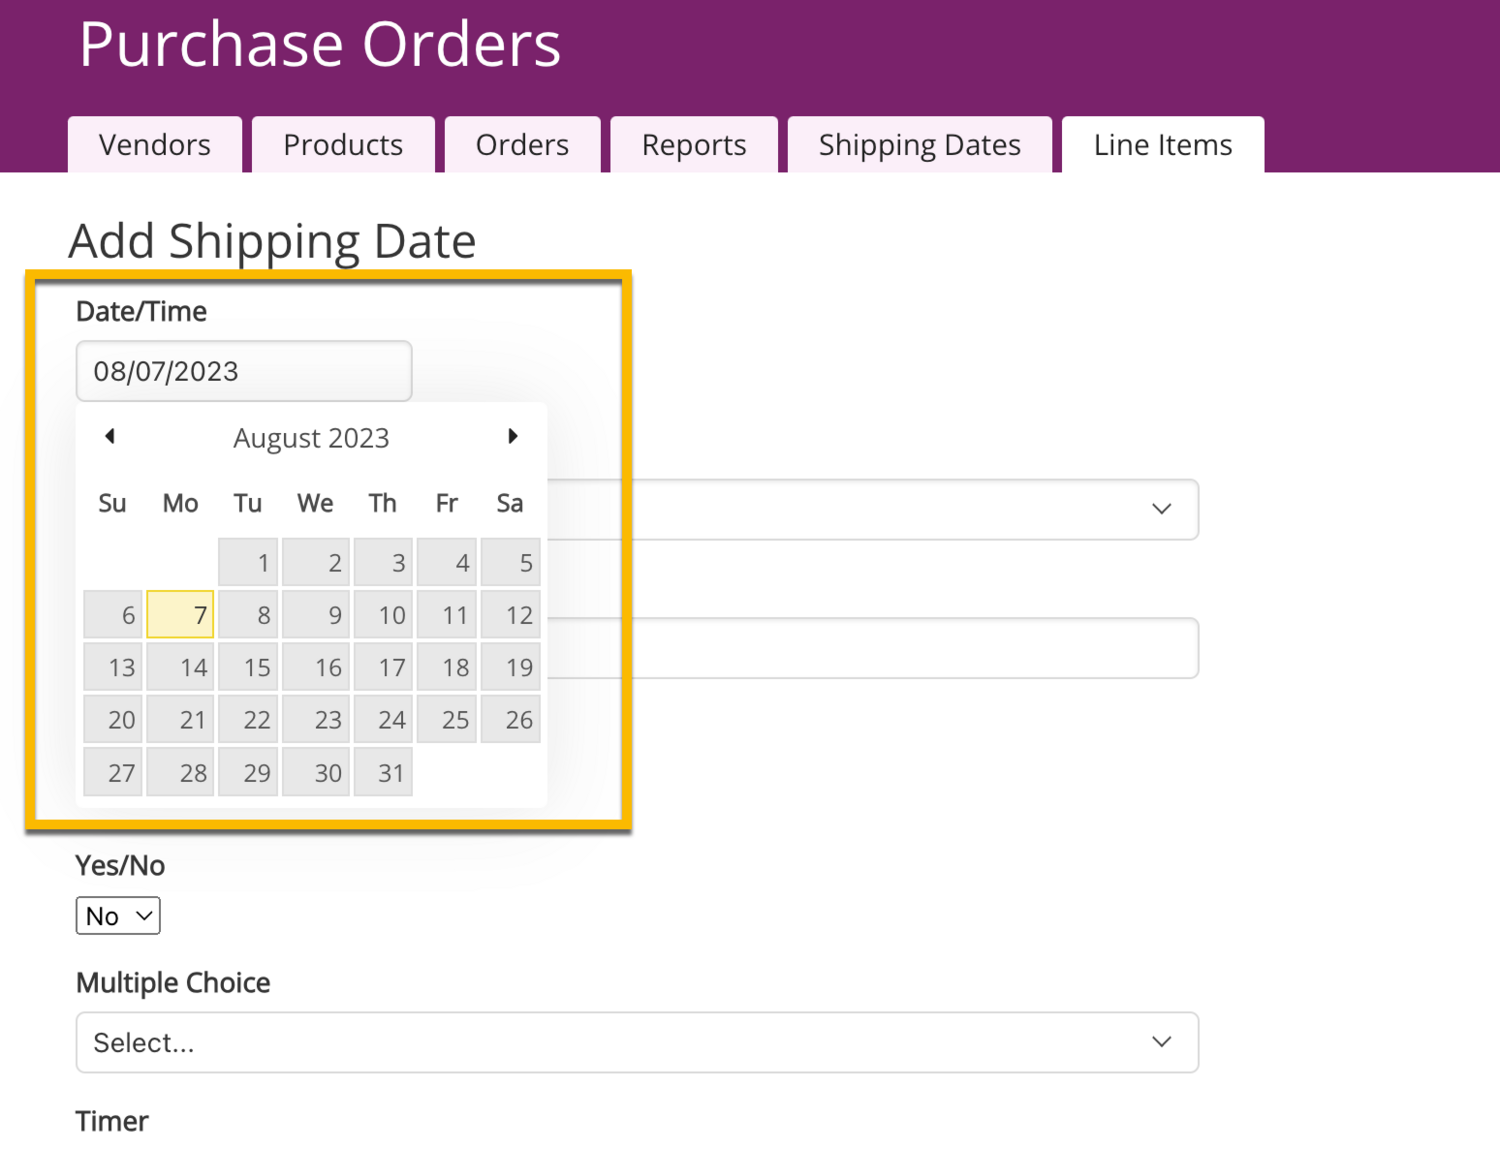Select August 1 in the calendar
Viewport: 1500px width, 1149px height.
248,562
